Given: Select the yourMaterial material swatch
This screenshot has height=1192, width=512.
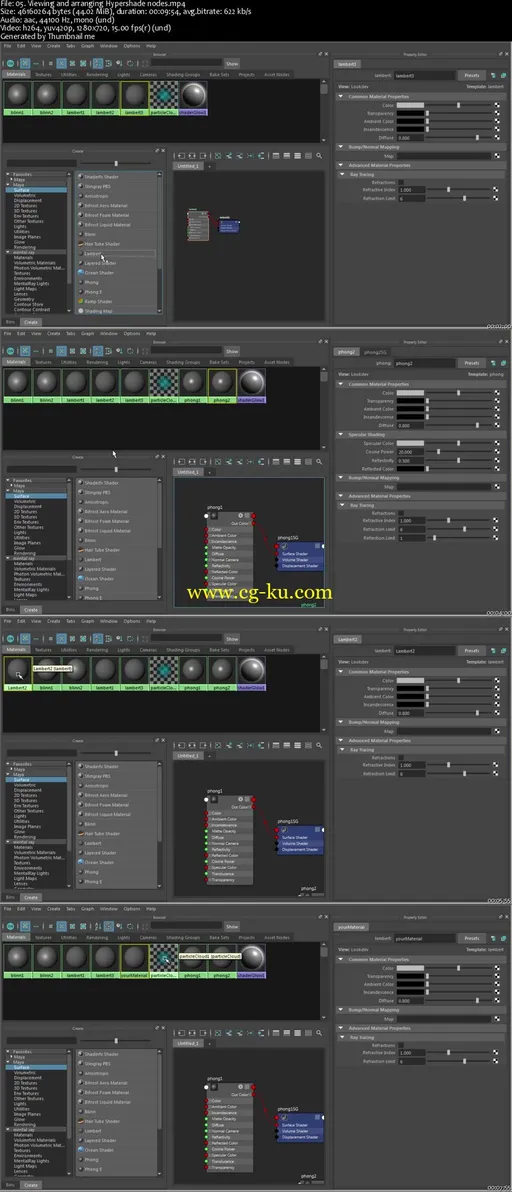Looking at the screenshot, I should (134, 959).
